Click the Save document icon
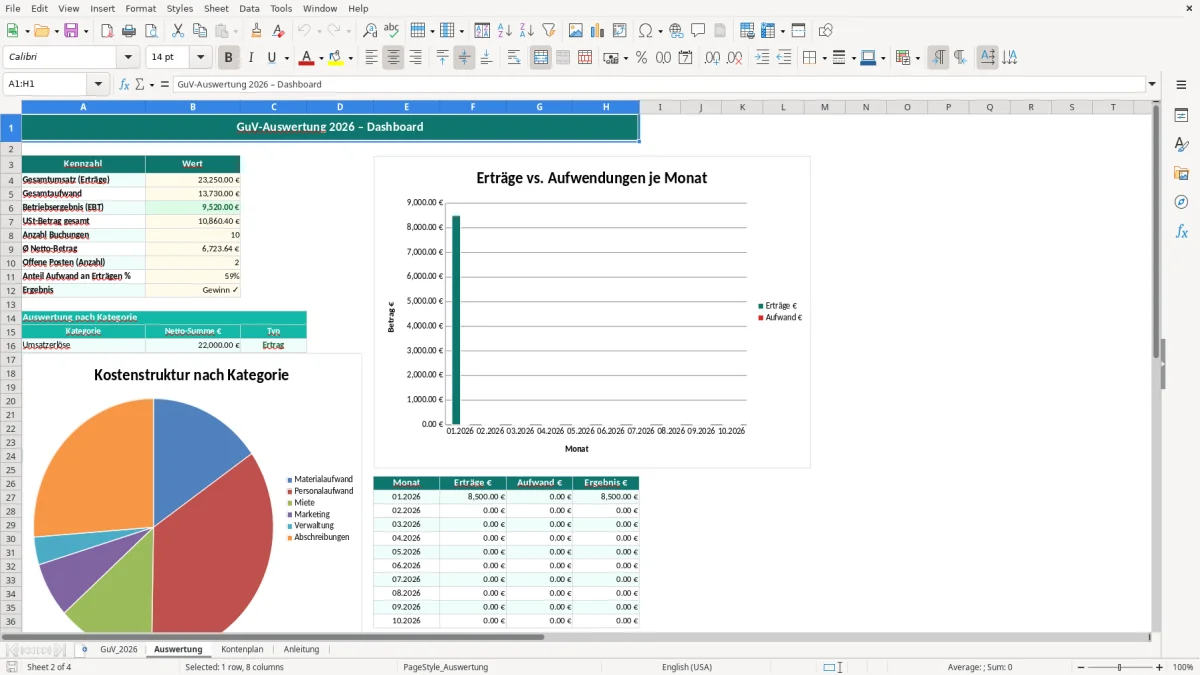Screen dimensions: 1200x675 (71, 30)
